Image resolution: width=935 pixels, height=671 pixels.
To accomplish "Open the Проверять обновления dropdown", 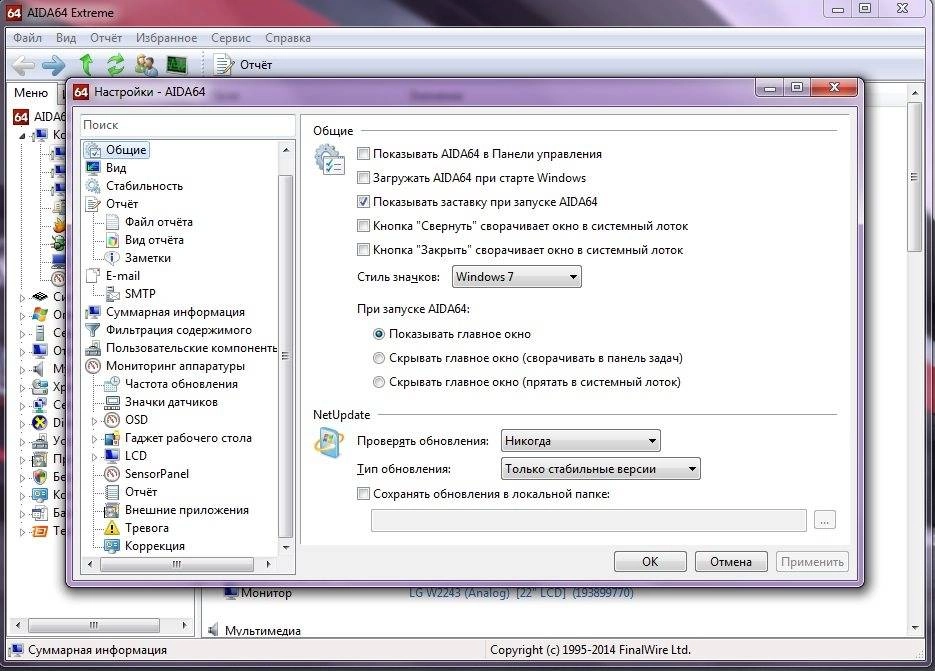I will 580,441.
